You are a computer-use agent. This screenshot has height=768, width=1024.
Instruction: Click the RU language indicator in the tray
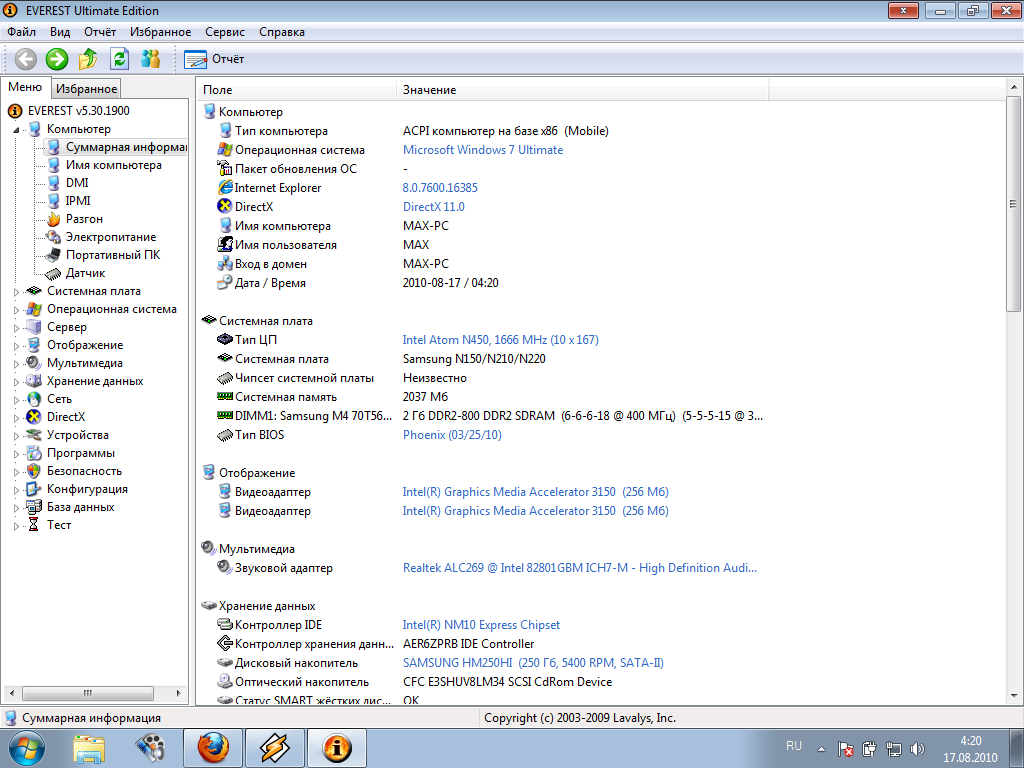coord(793,746)
